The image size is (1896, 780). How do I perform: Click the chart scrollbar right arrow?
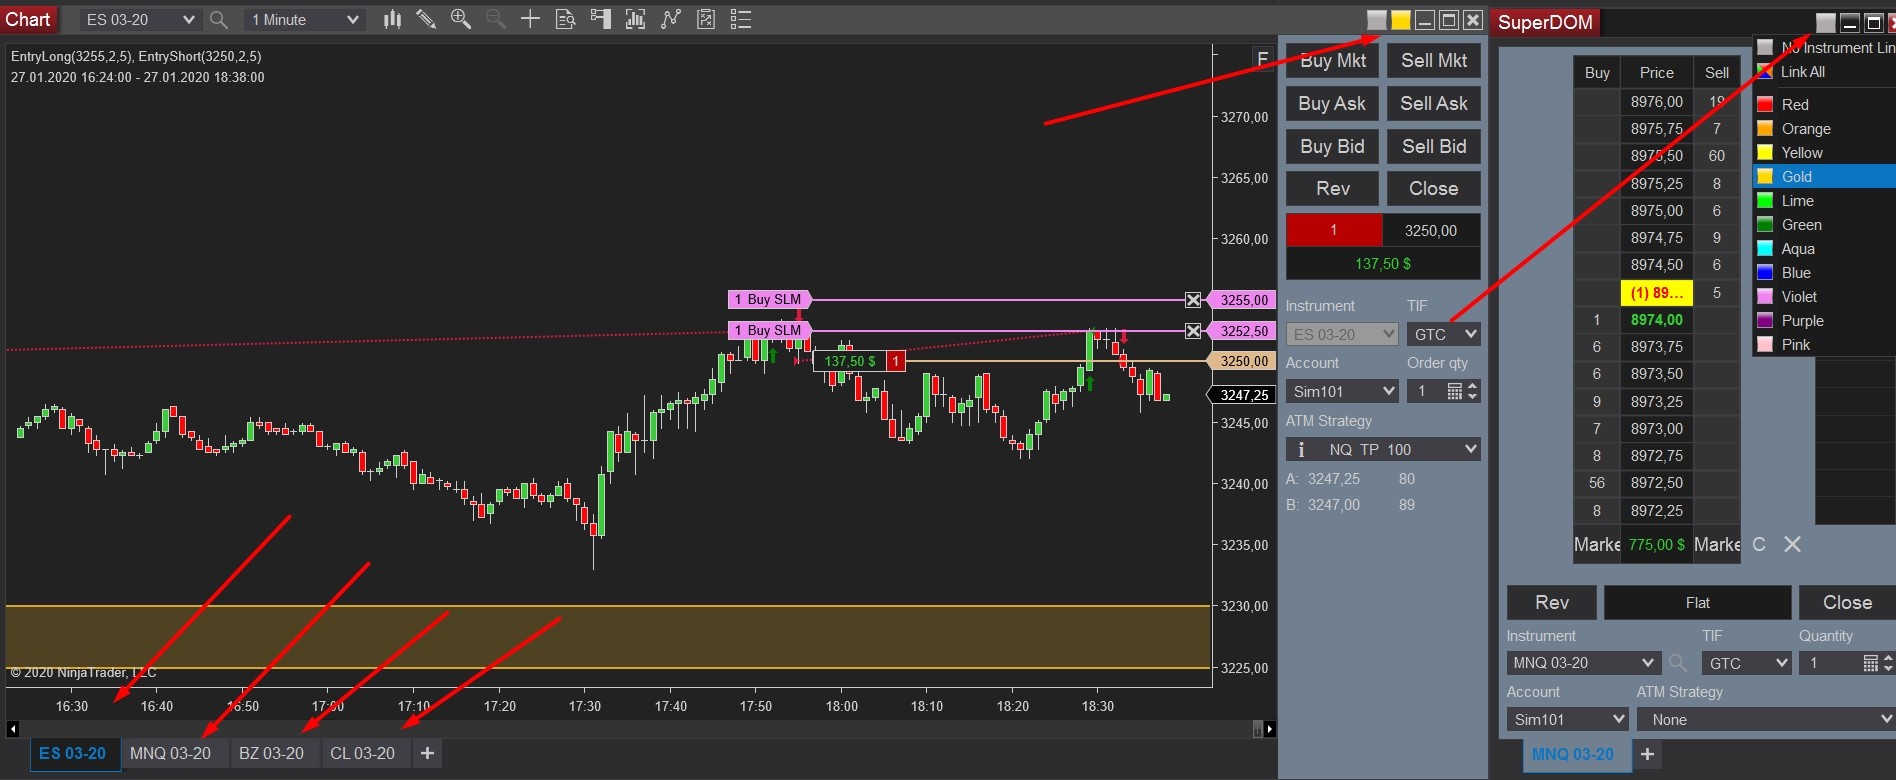coord(1270,729)
